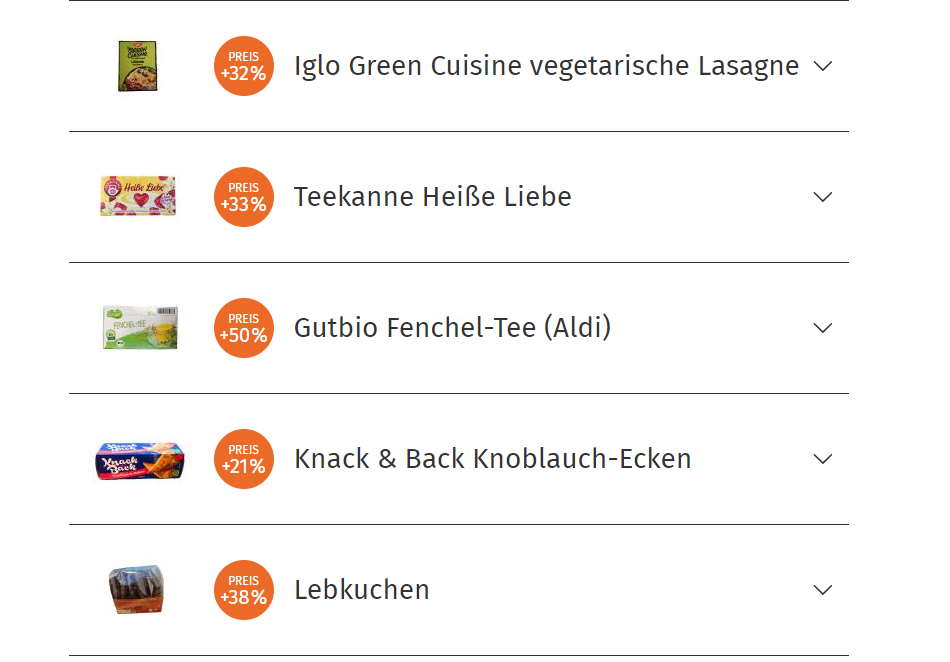The height and width of the screenshot is (662, 950).
Task: Open the Knack & Back product image
Action: point(138,459)
